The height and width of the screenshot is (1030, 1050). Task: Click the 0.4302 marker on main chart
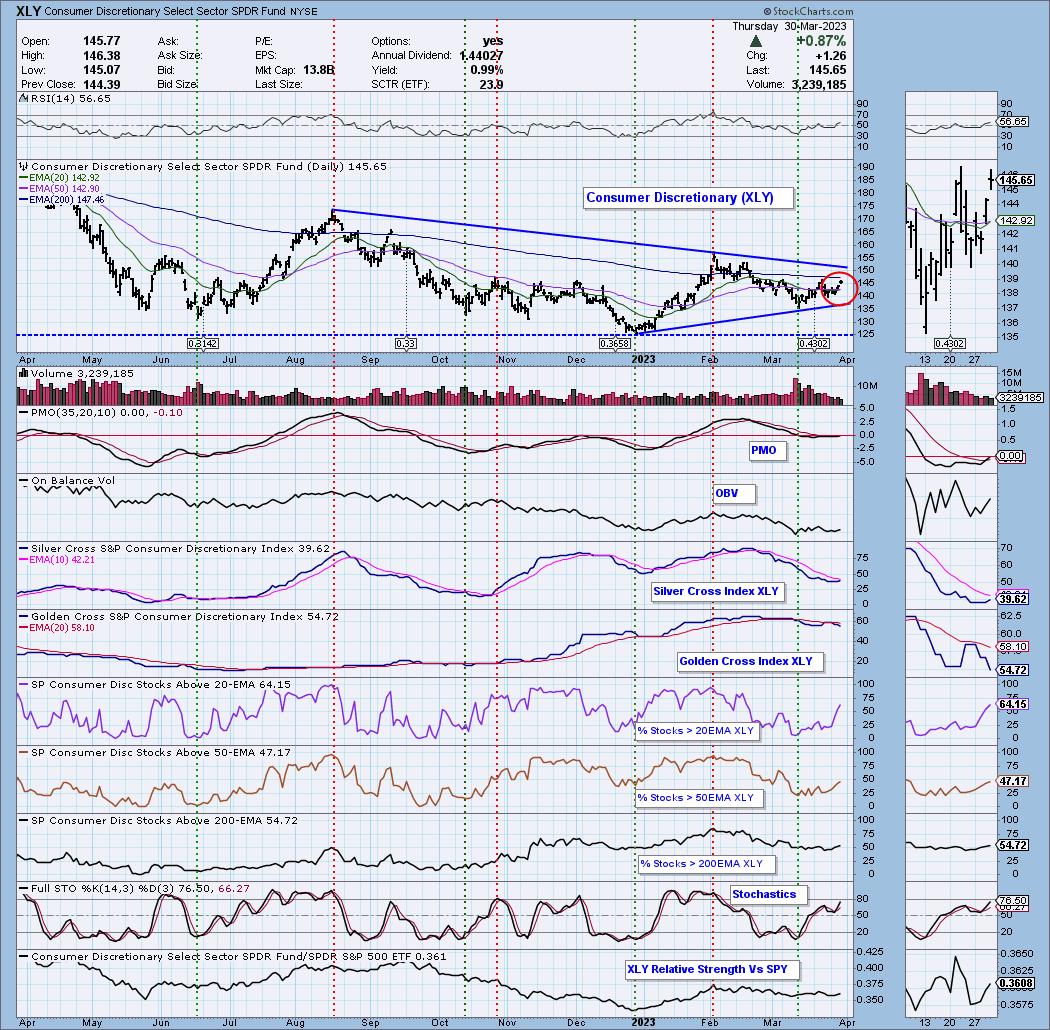point(814,344)
